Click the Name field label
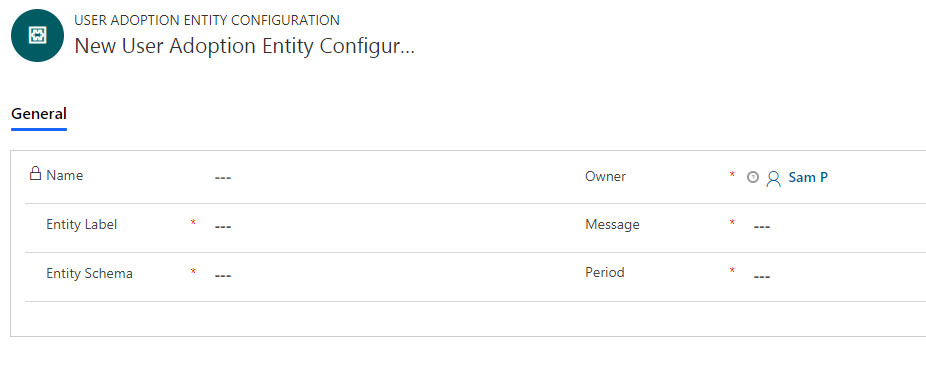 coord(64,175)
